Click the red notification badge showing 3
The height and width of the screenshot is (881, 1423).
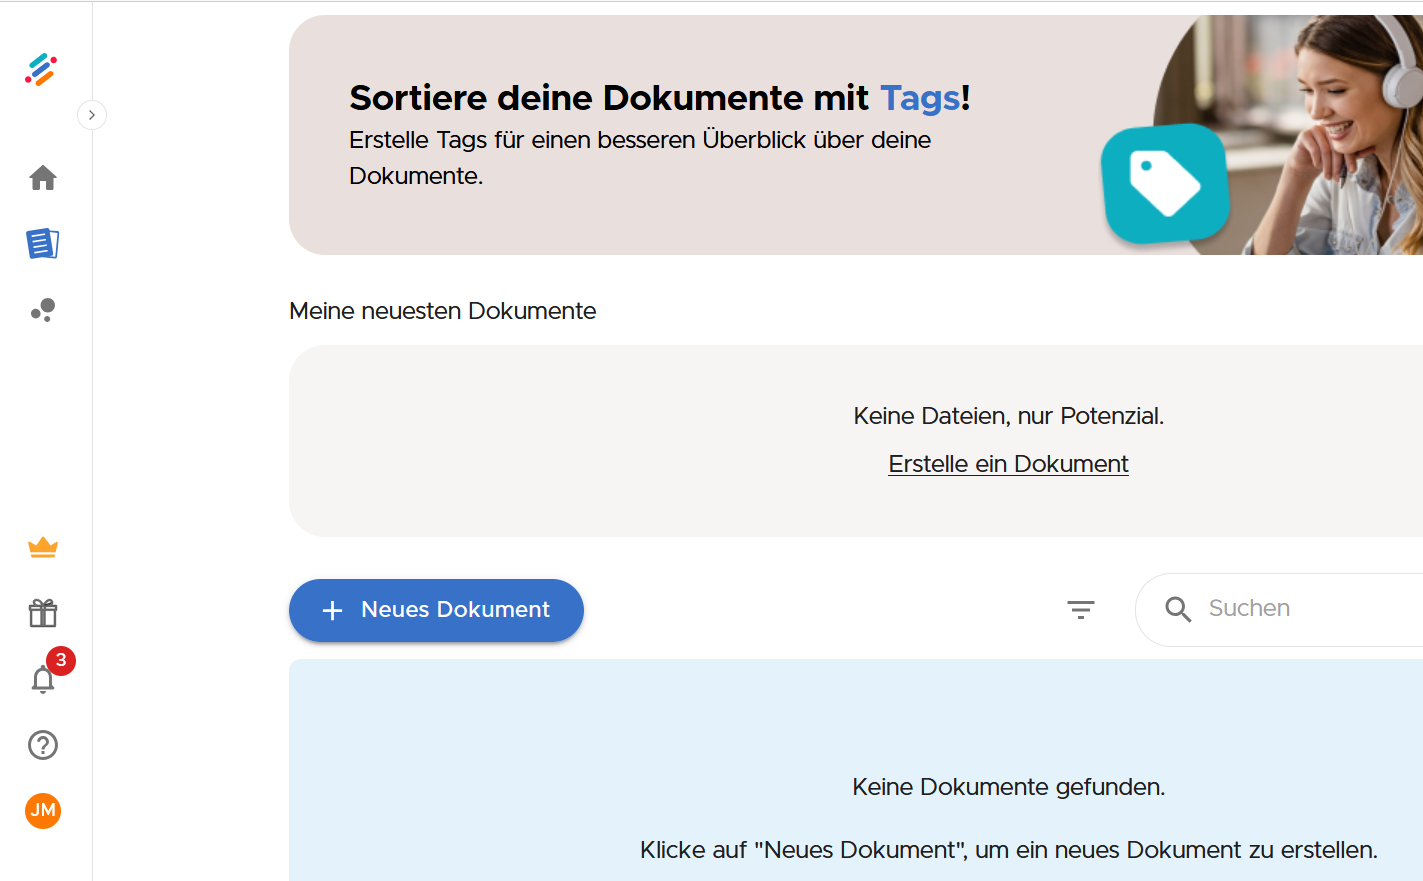pos(61,660)
